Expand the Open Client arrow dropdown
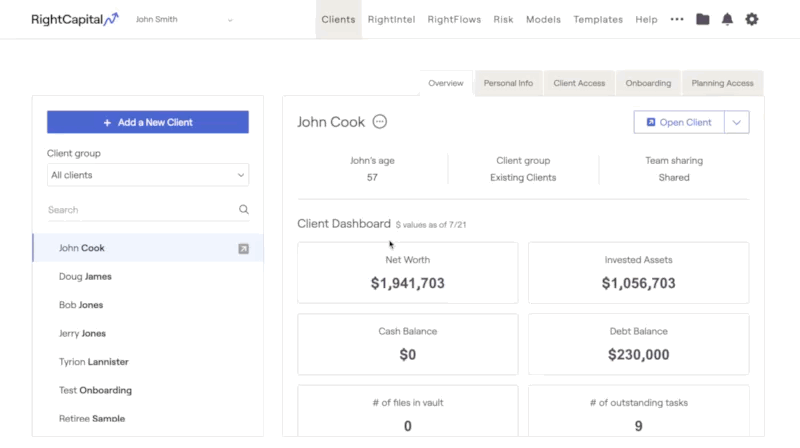 (736, 122)
